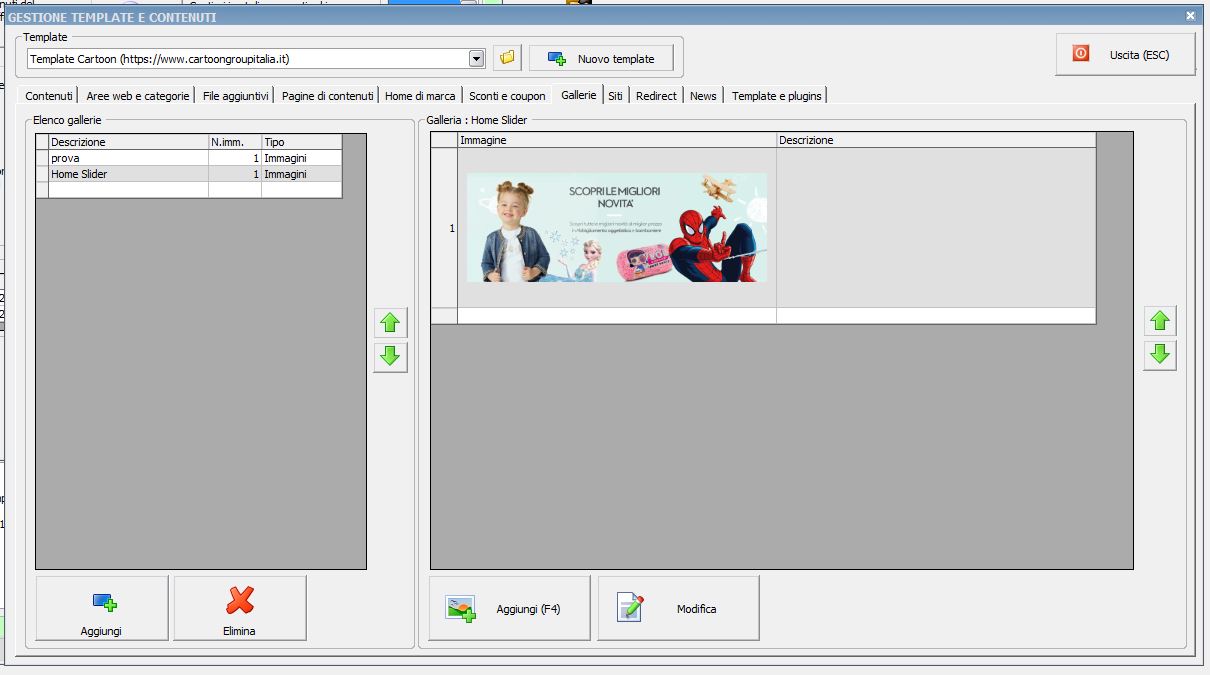Open the Aree web e categorie tab
The width and height of the screenshot is (1210, 675).
tap(138, 96)
